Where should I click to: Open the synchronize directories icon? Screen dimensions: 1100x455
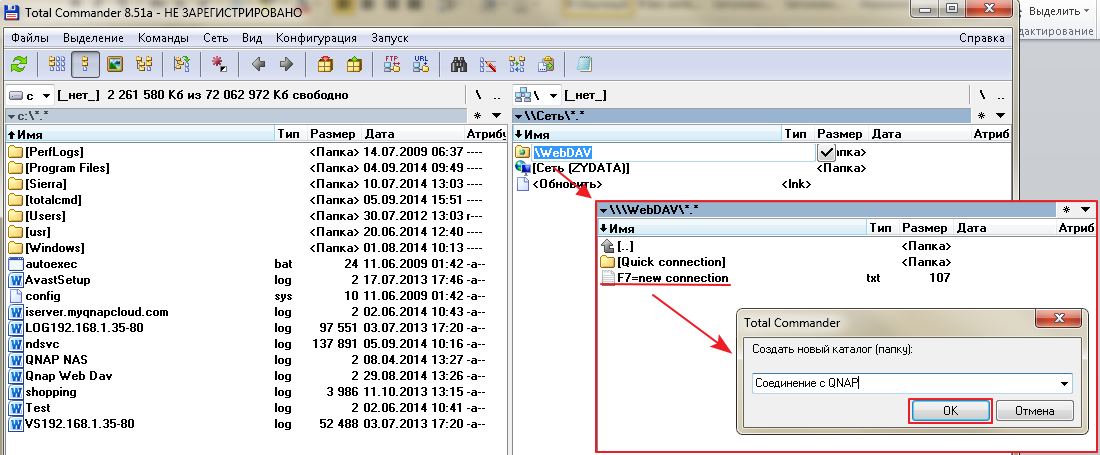click(517, 64)
